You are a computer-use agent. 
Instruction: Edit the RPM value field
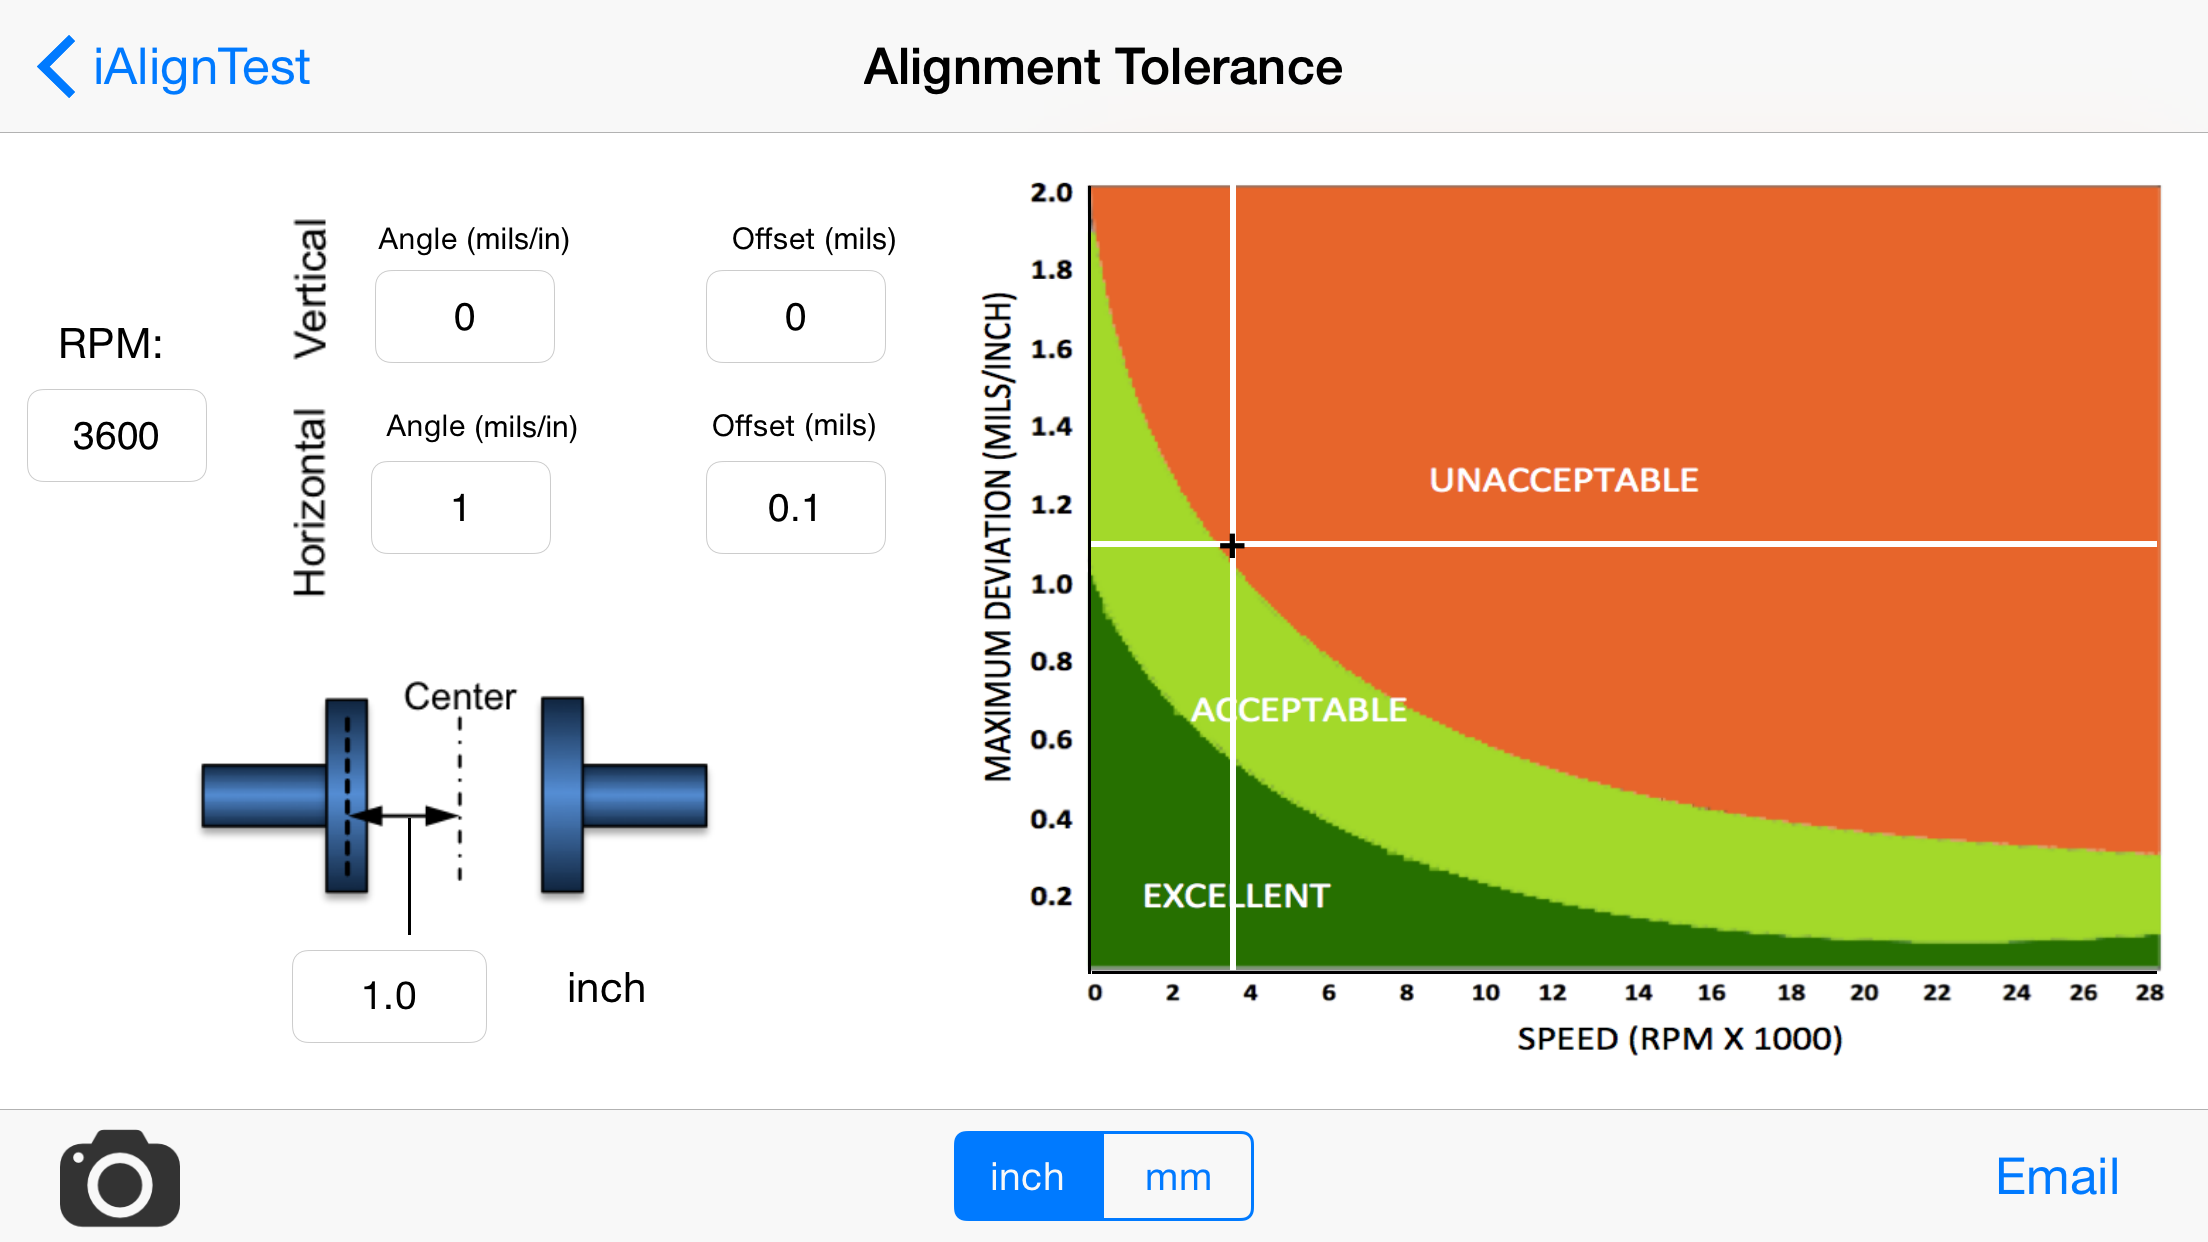click(117, 436)
